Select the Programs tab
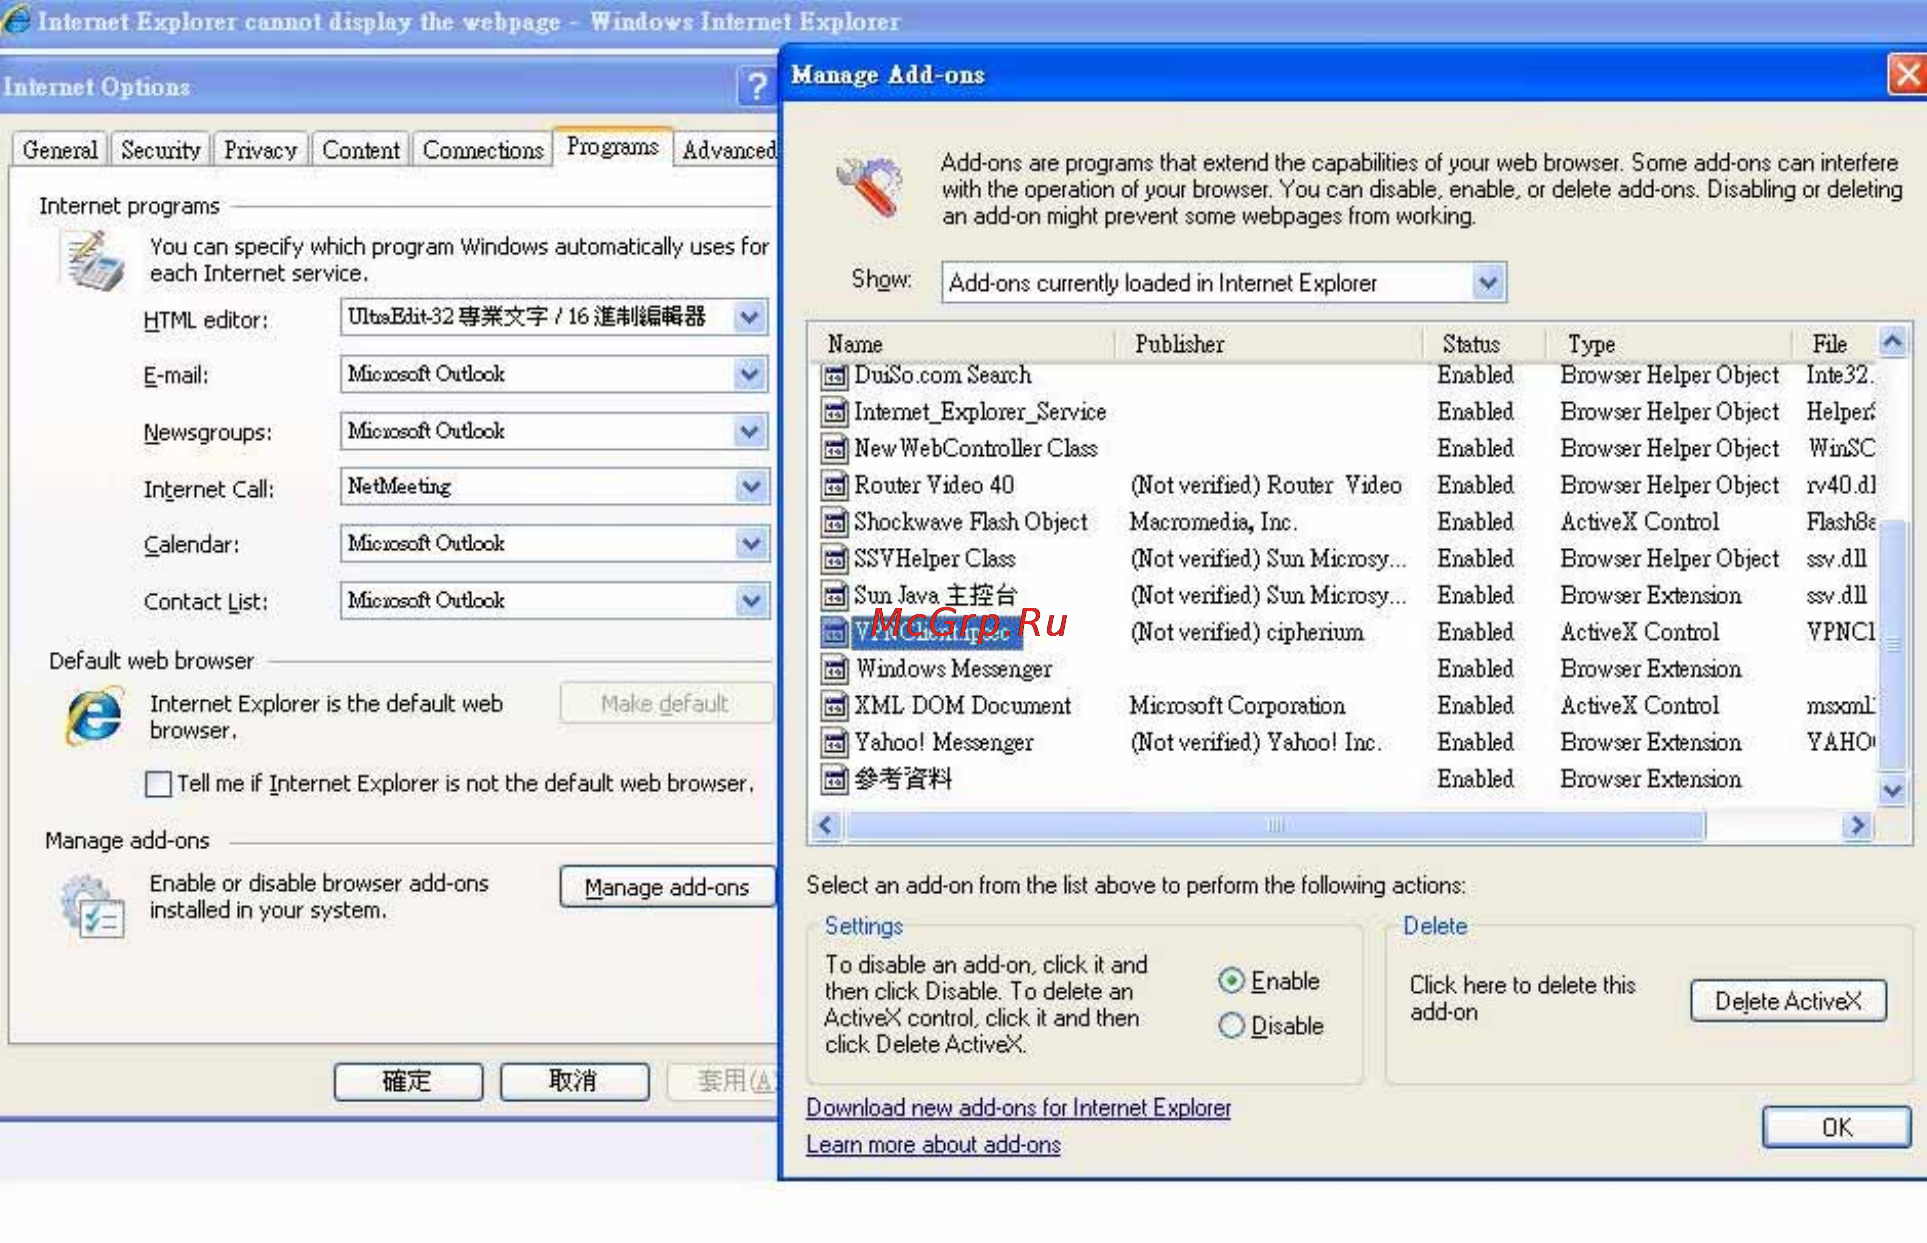 612,147
